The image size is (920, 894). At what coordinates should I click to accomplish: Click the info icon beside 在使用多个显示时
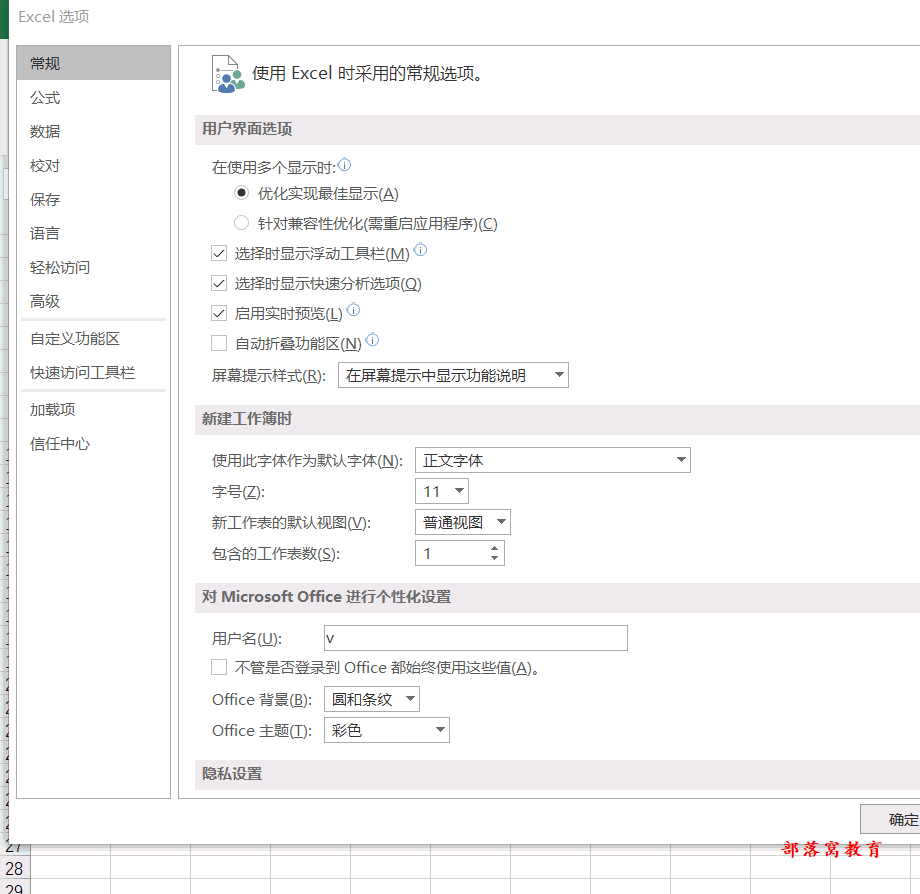345,165
